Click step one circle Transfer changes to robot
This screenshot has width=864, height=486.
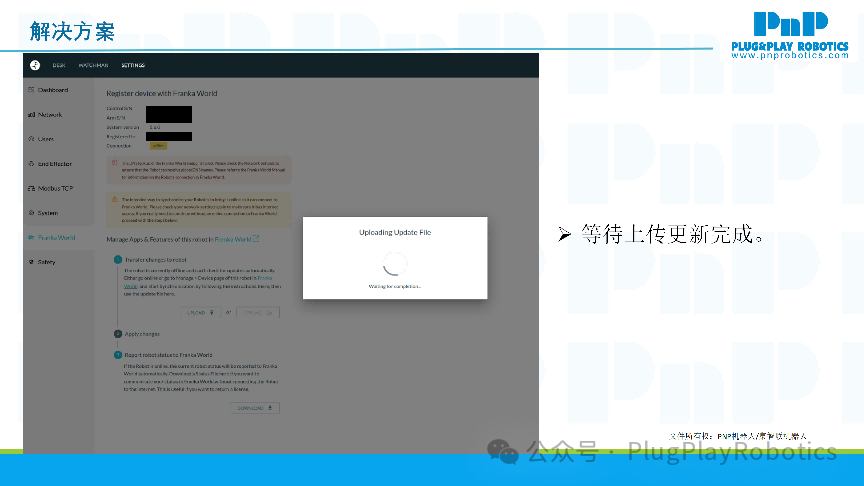117,260
